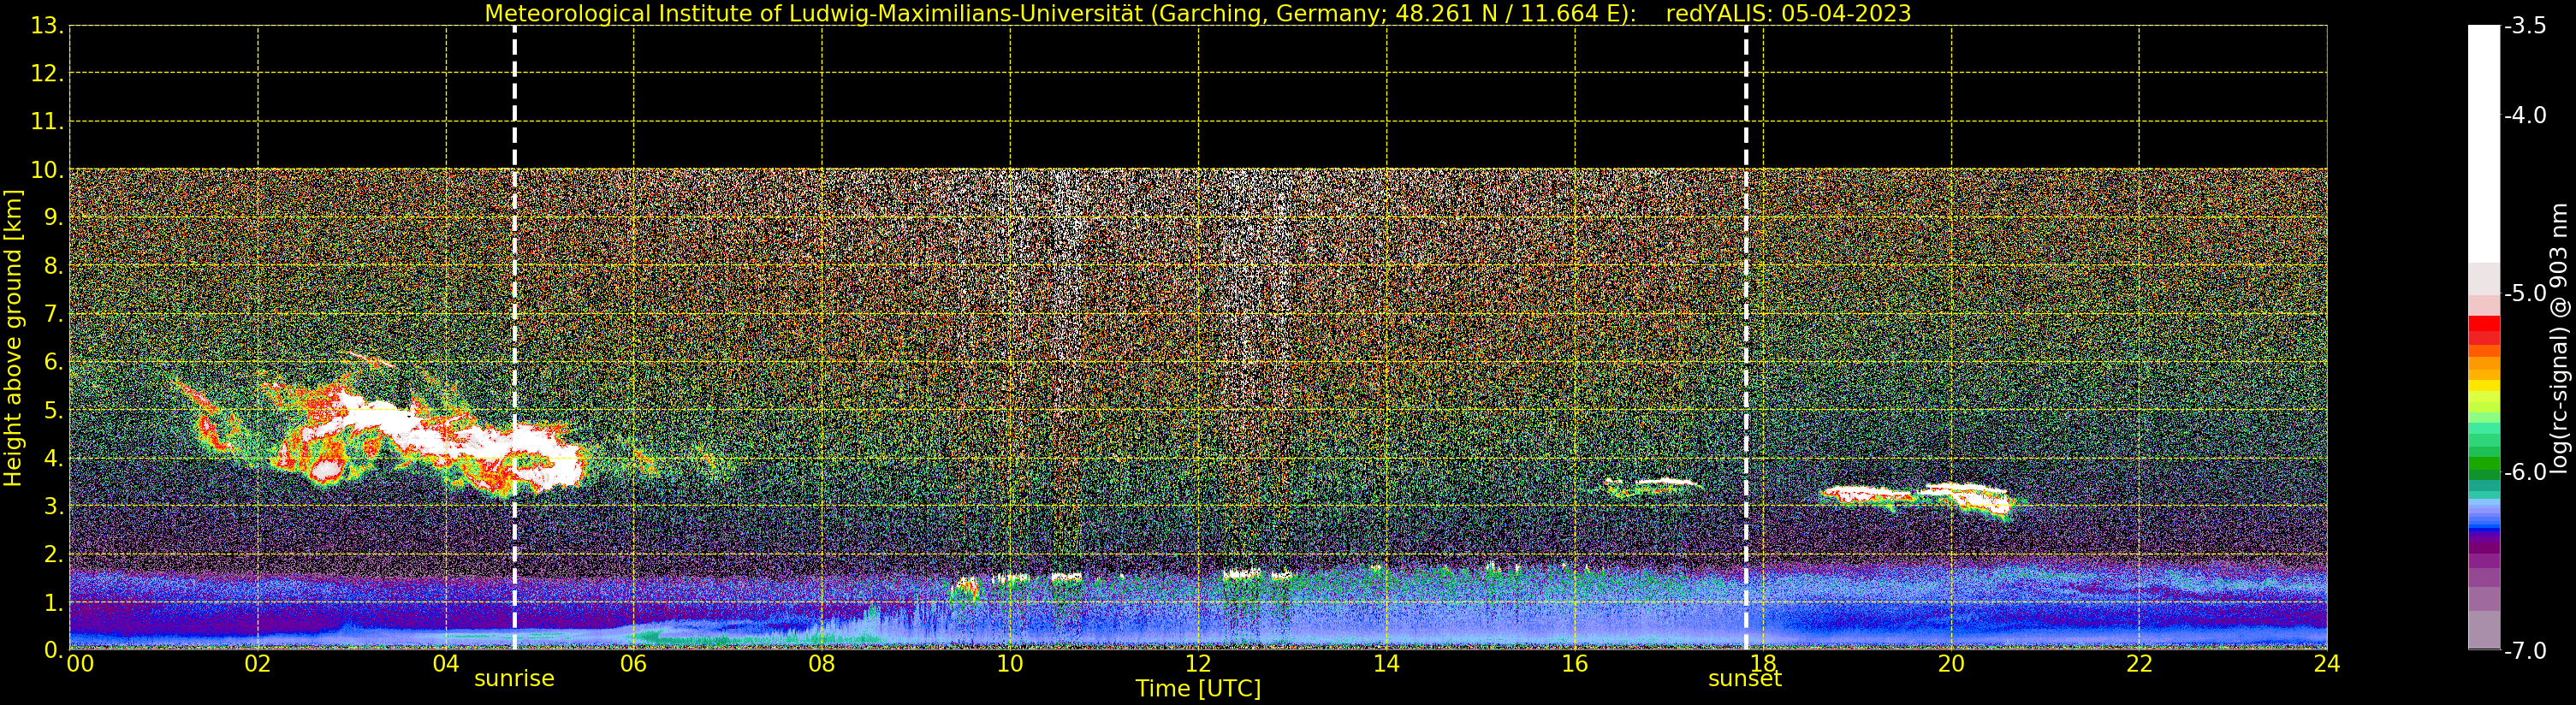Click the '06' time axis tick label

pos(634,664)
